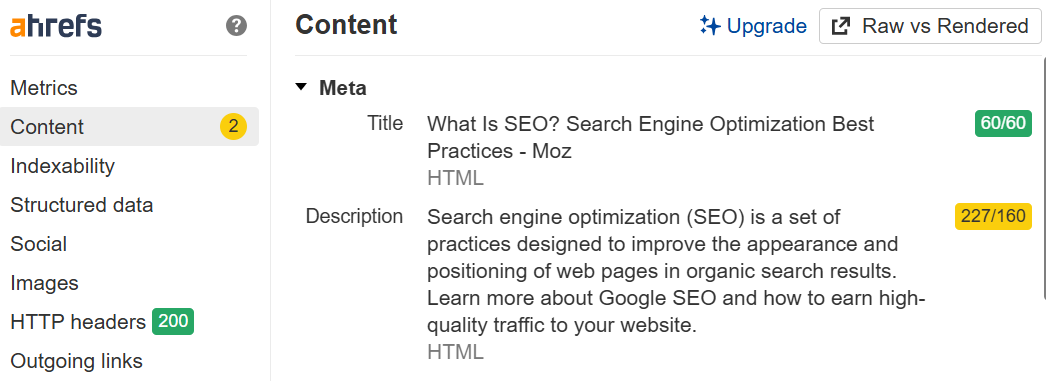Open the Metrics sidebar item
This screenshot has width=1046, height=381.
coord(44,88)
